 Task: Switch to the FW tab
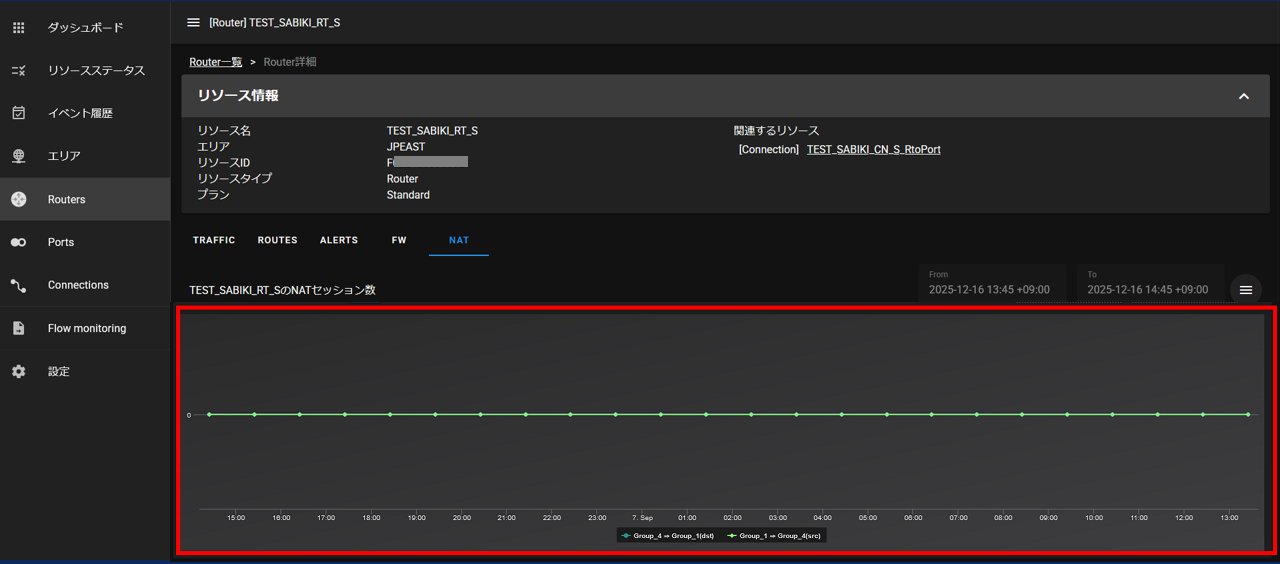[x=399, y=240]
